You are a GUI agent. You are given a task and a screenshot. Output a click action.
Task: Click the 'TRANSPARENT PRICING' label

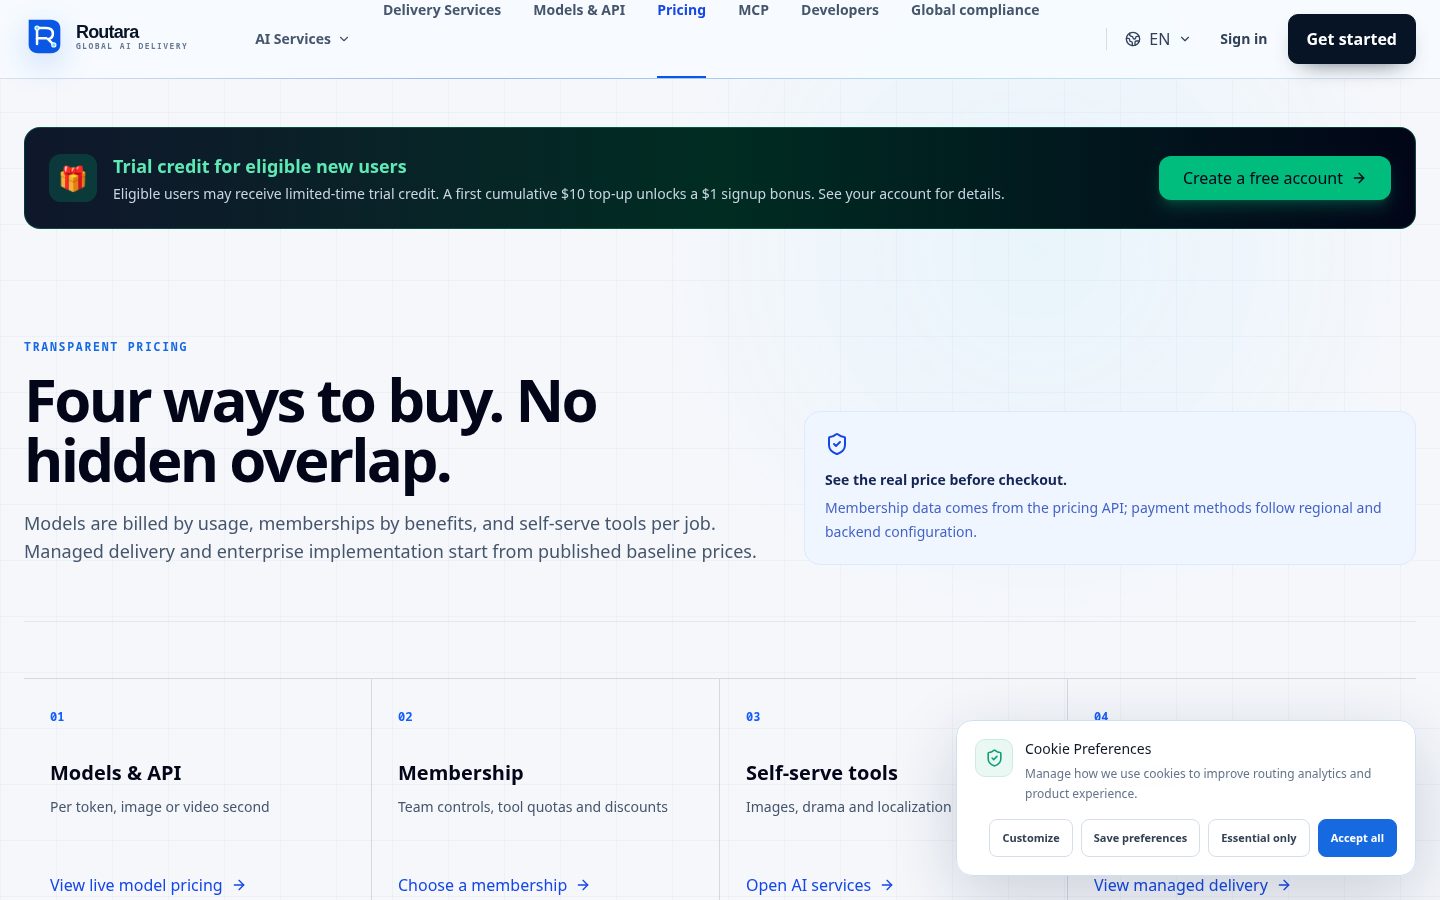(106, 347)
